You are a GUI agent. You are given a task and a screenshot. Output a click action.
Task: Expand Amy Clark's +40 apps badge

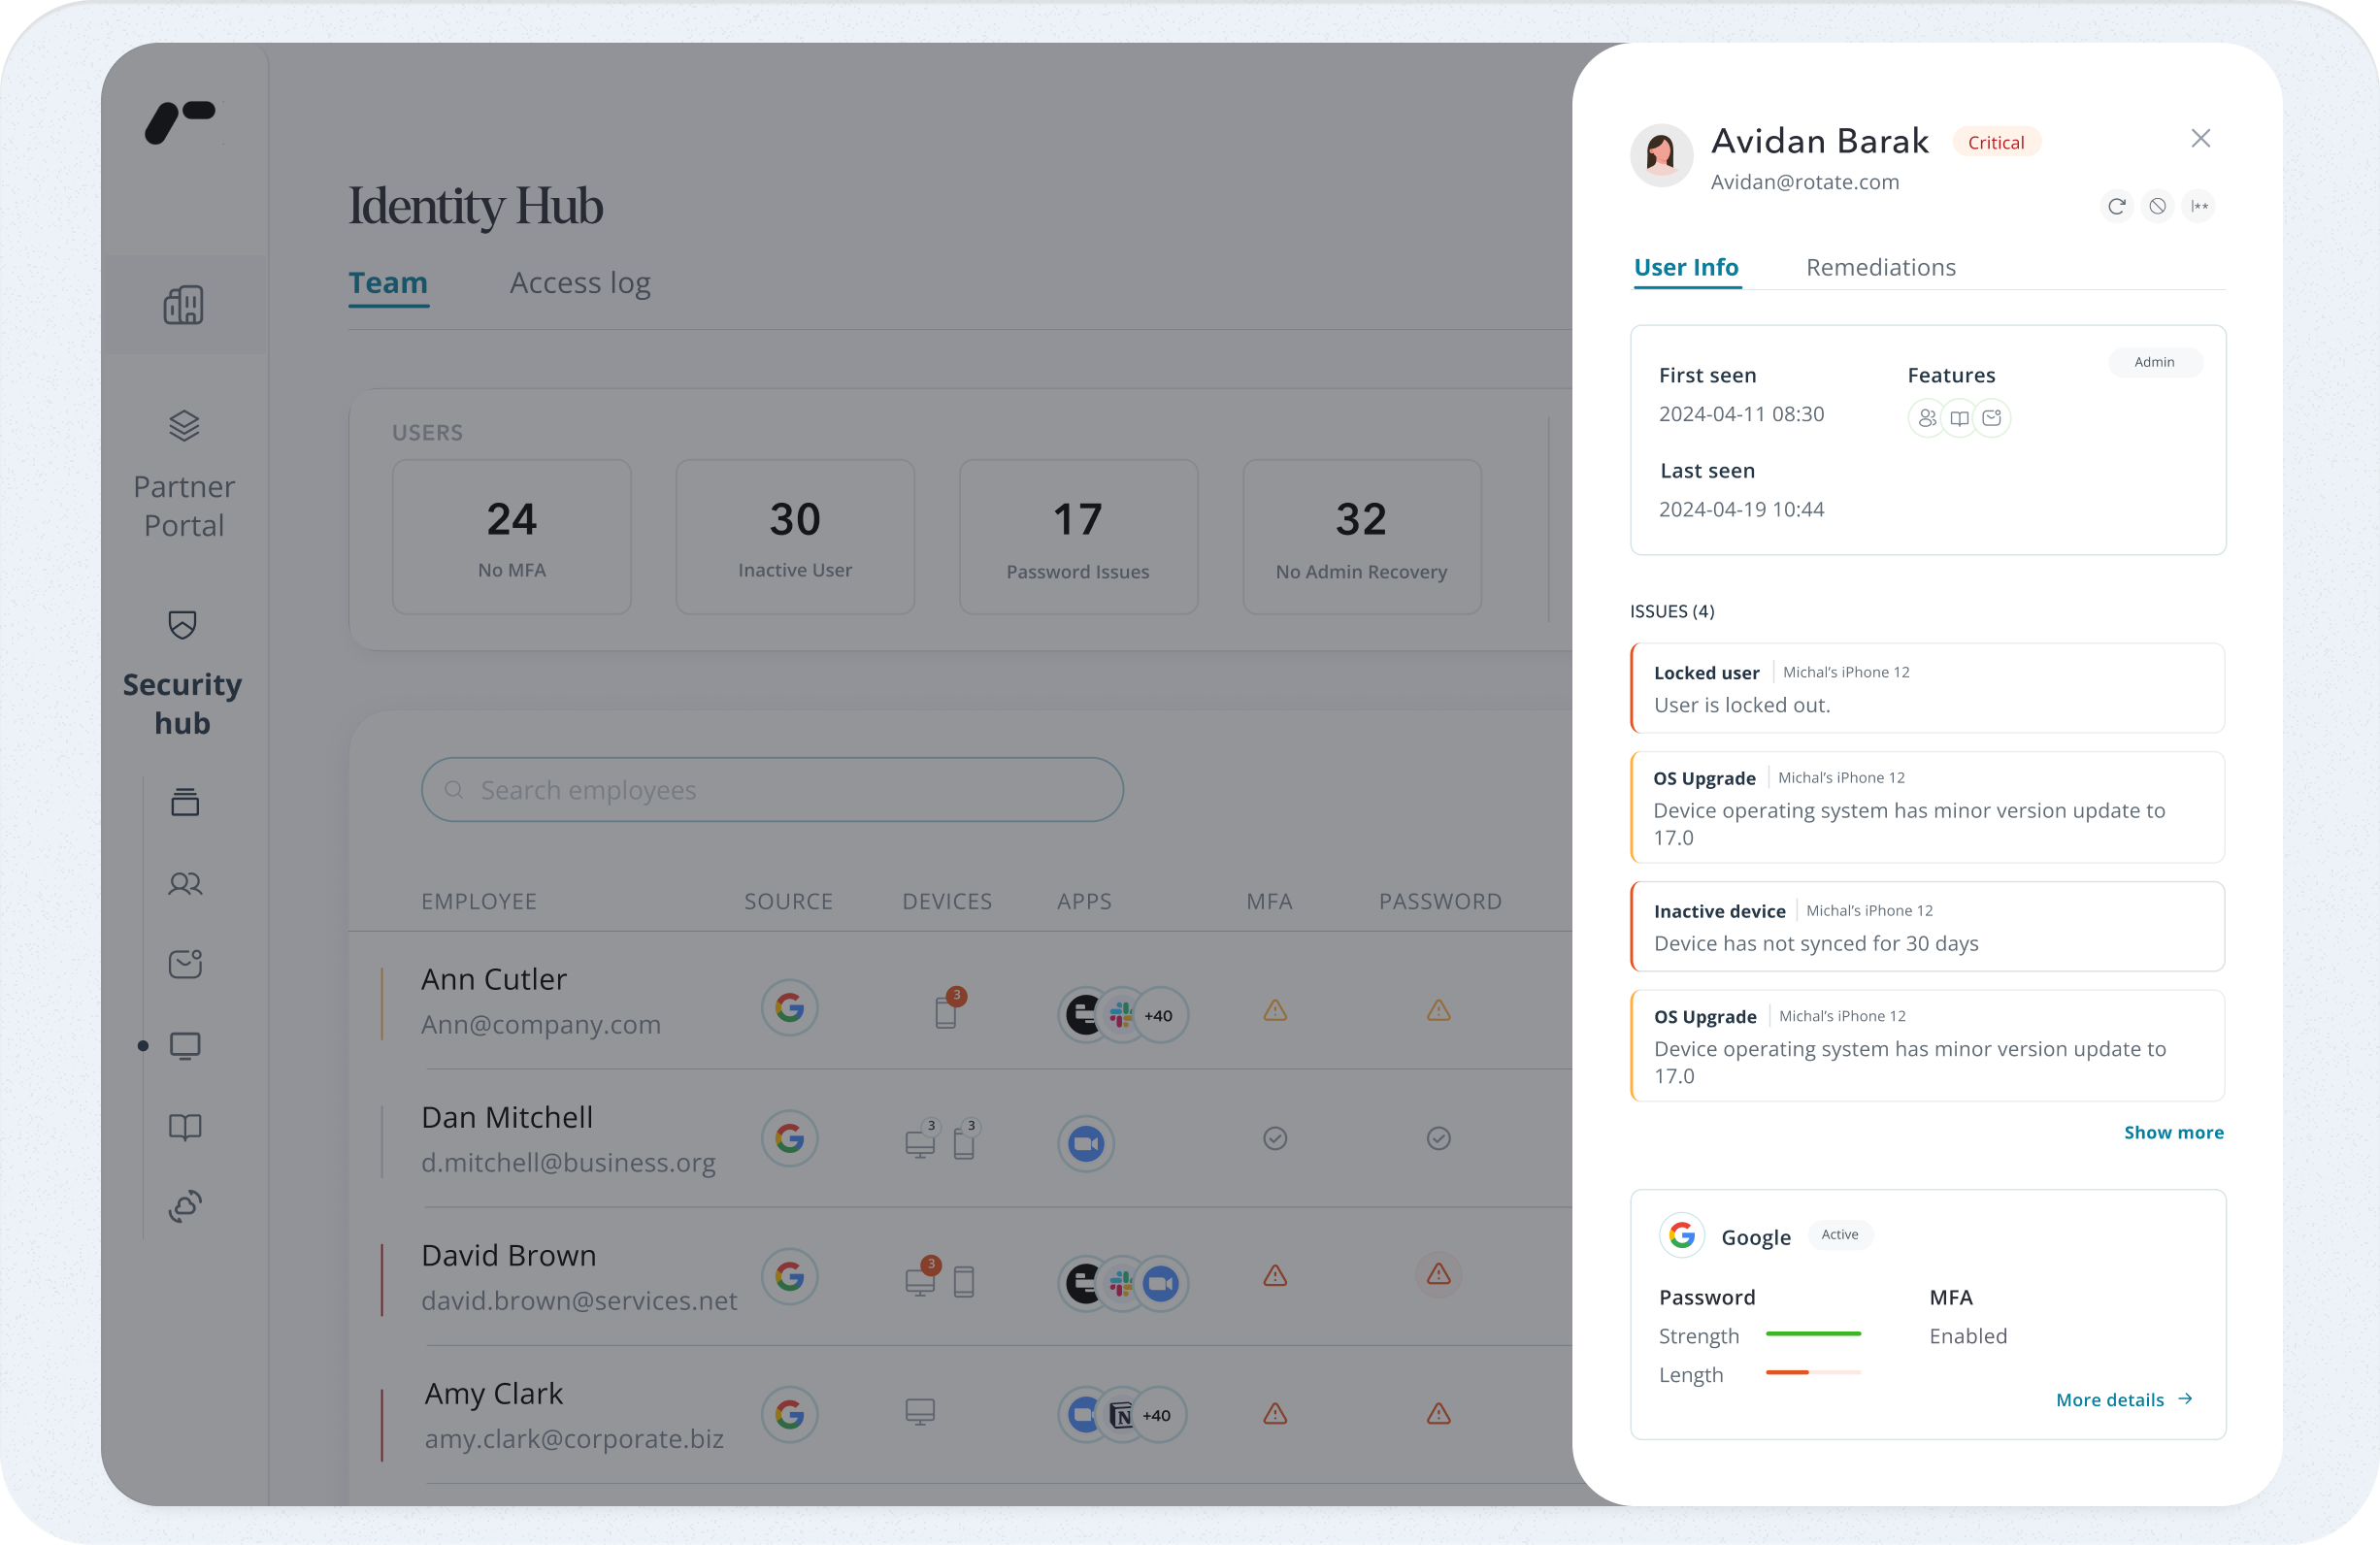pos(1157,1416)
